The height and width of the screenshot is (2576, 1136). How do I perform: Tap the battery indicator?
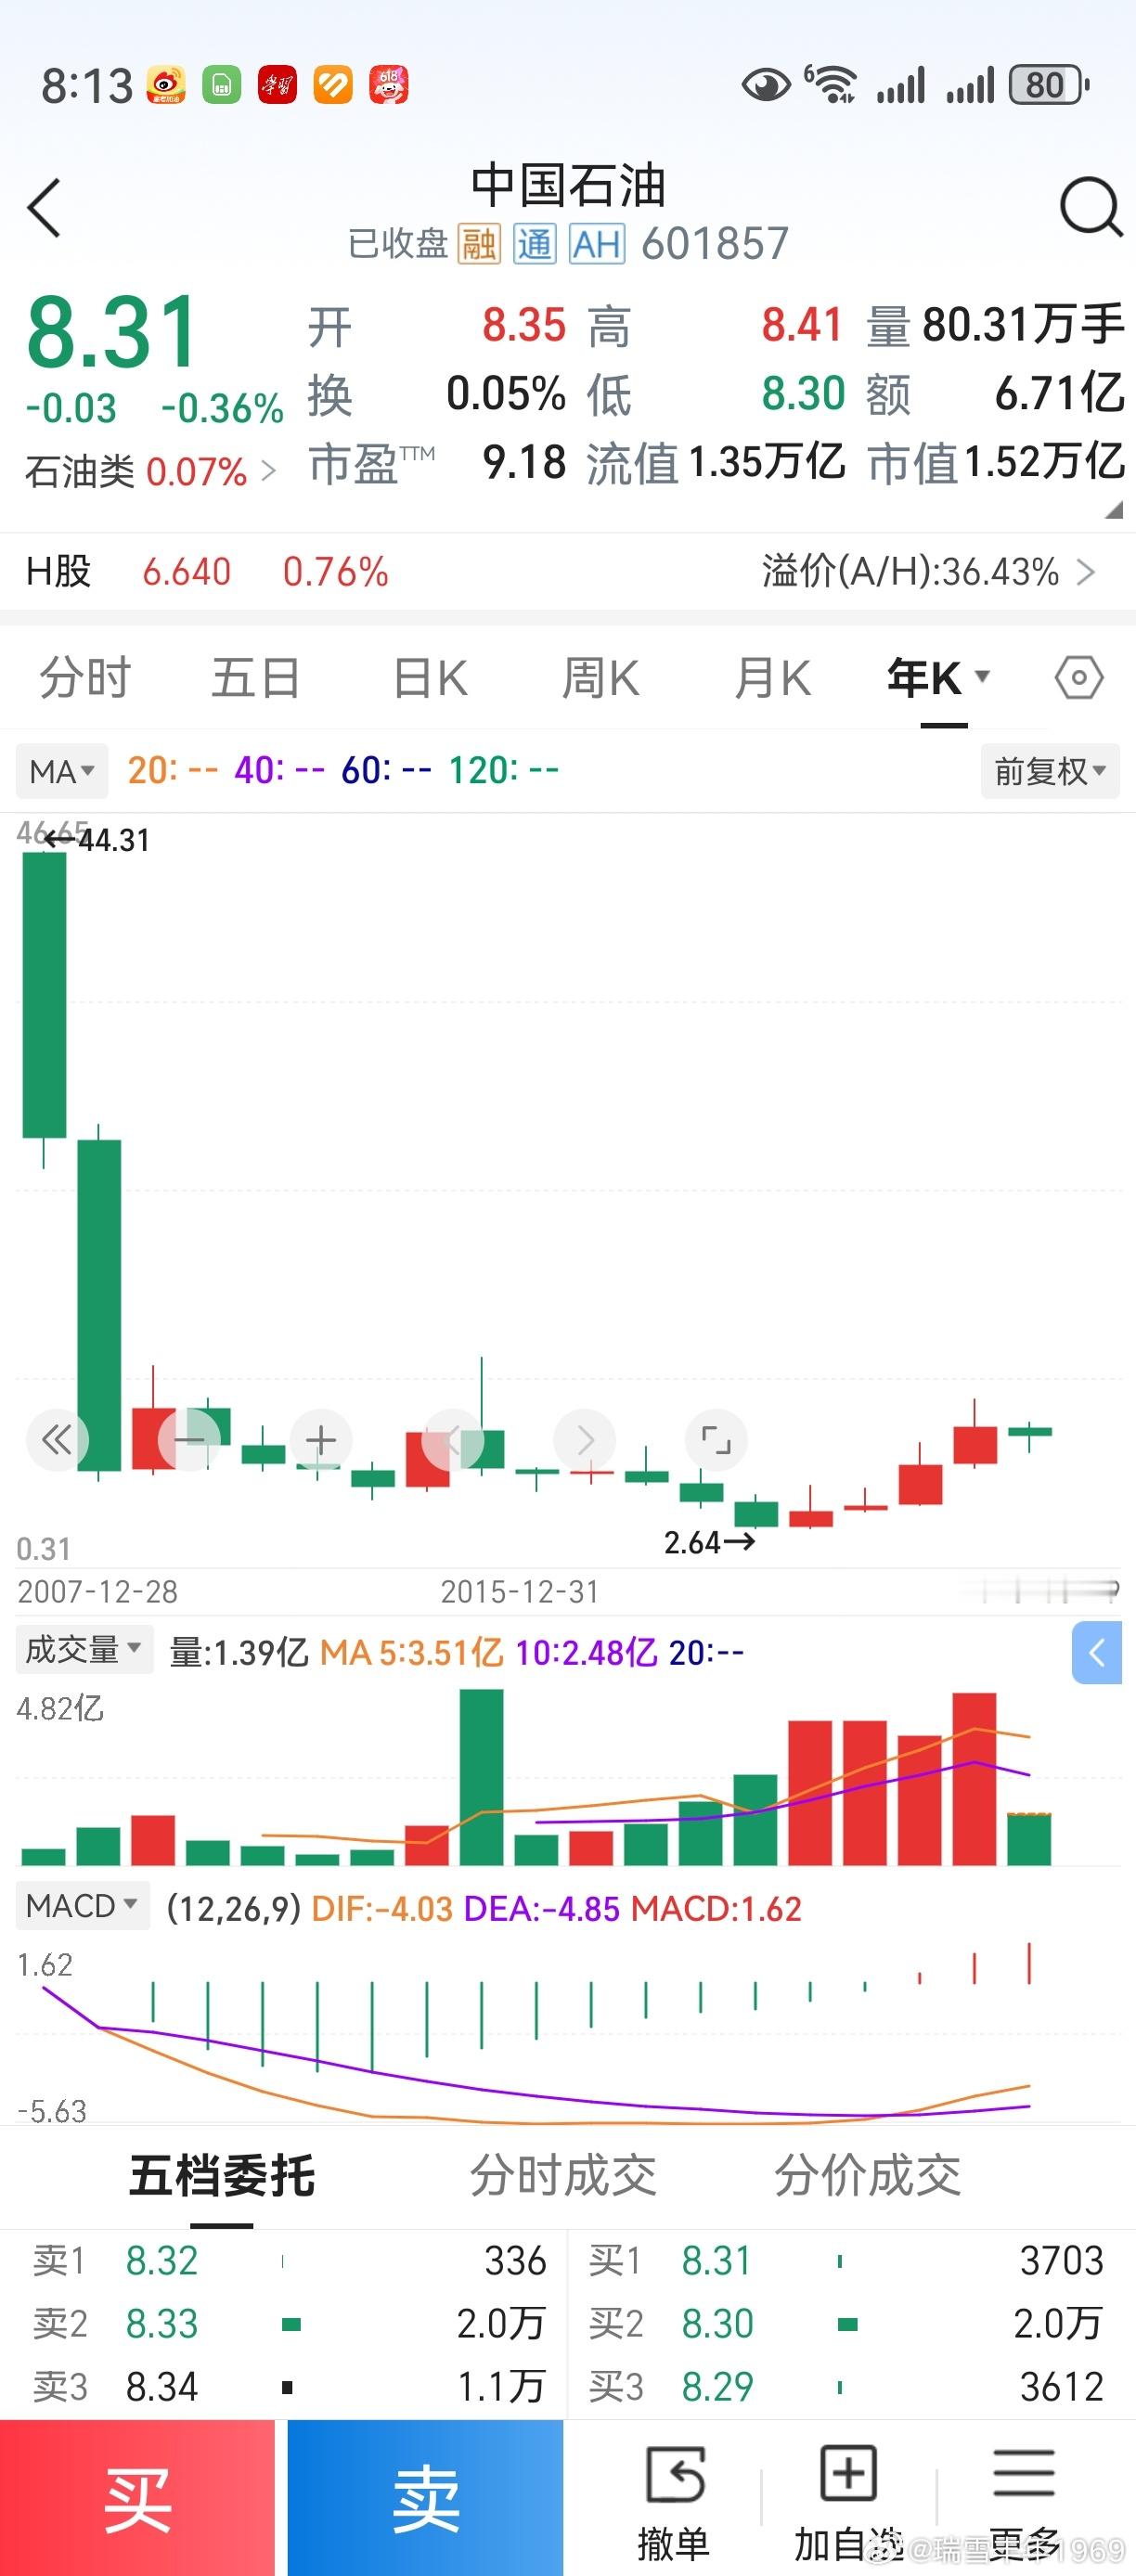tap(1049, 85)
